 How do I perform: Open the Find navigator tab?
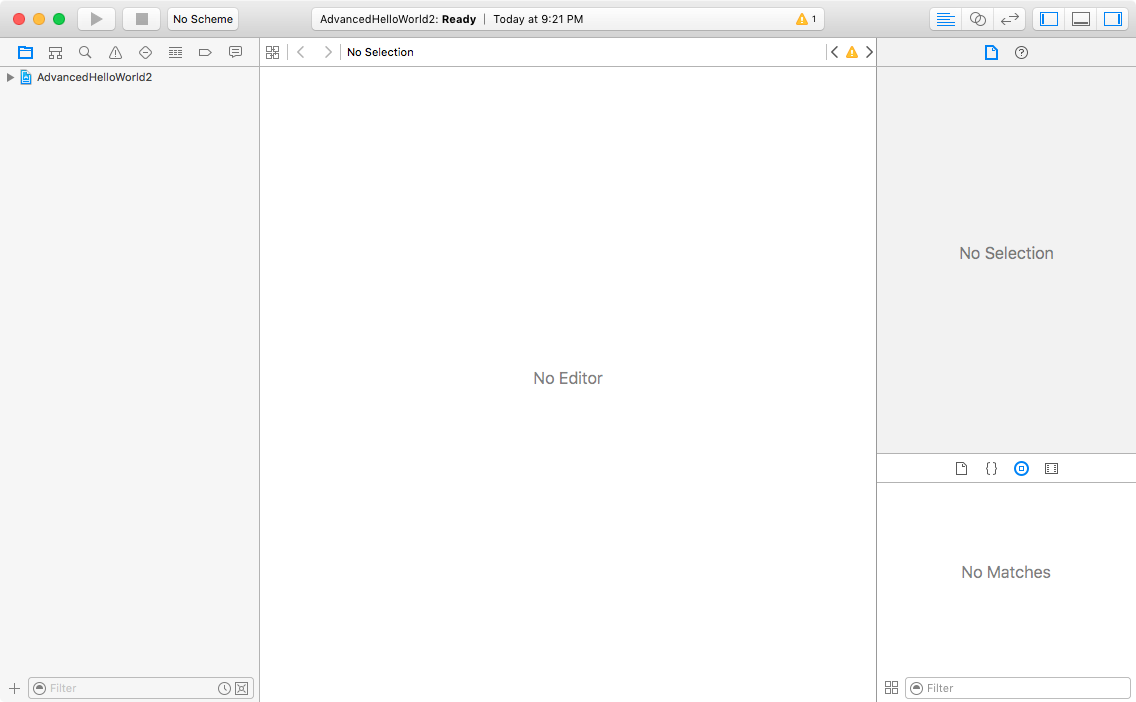coord(85,52)
